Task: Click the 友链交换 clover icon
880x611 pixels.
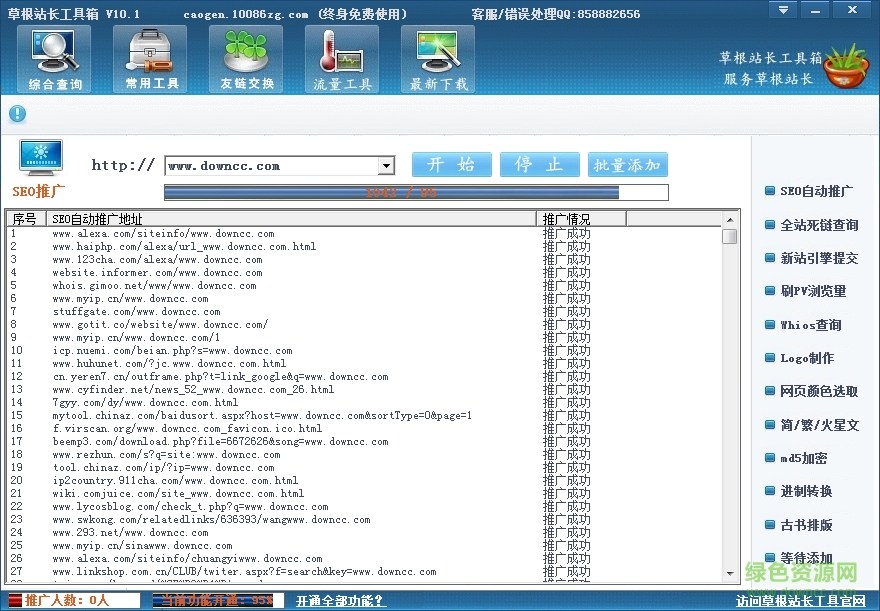Action: 246,58
